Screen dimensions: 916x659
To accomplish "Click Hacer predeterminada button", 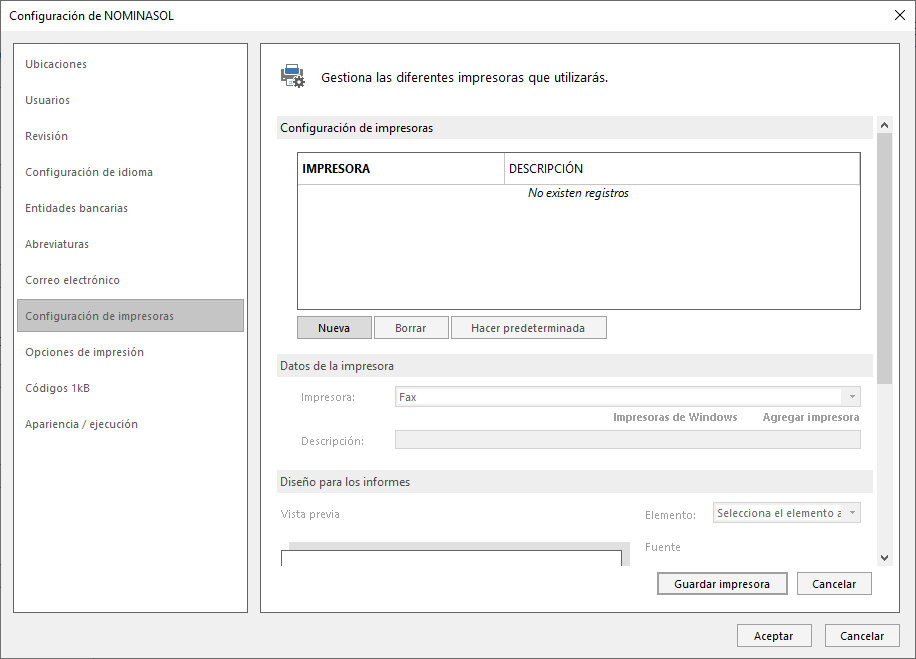I will pos(528,328).
